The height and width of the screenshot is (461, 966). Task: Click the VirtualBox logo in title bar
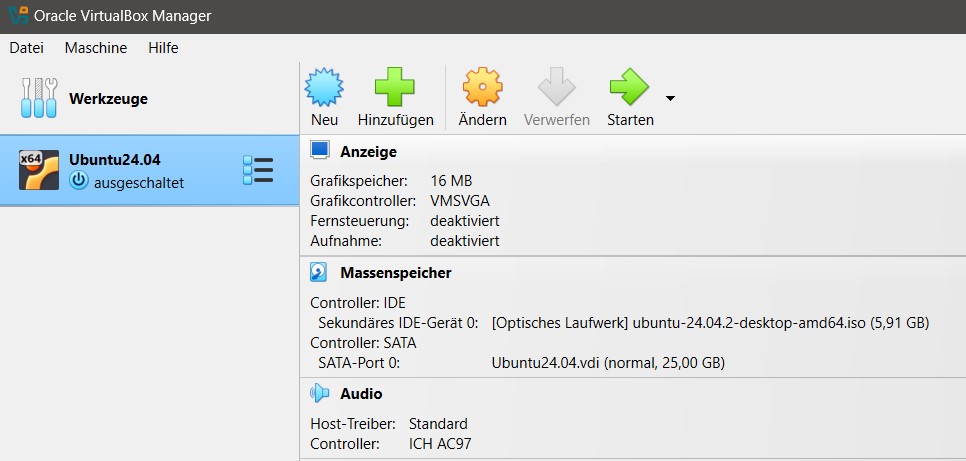(x=18, y=16)
